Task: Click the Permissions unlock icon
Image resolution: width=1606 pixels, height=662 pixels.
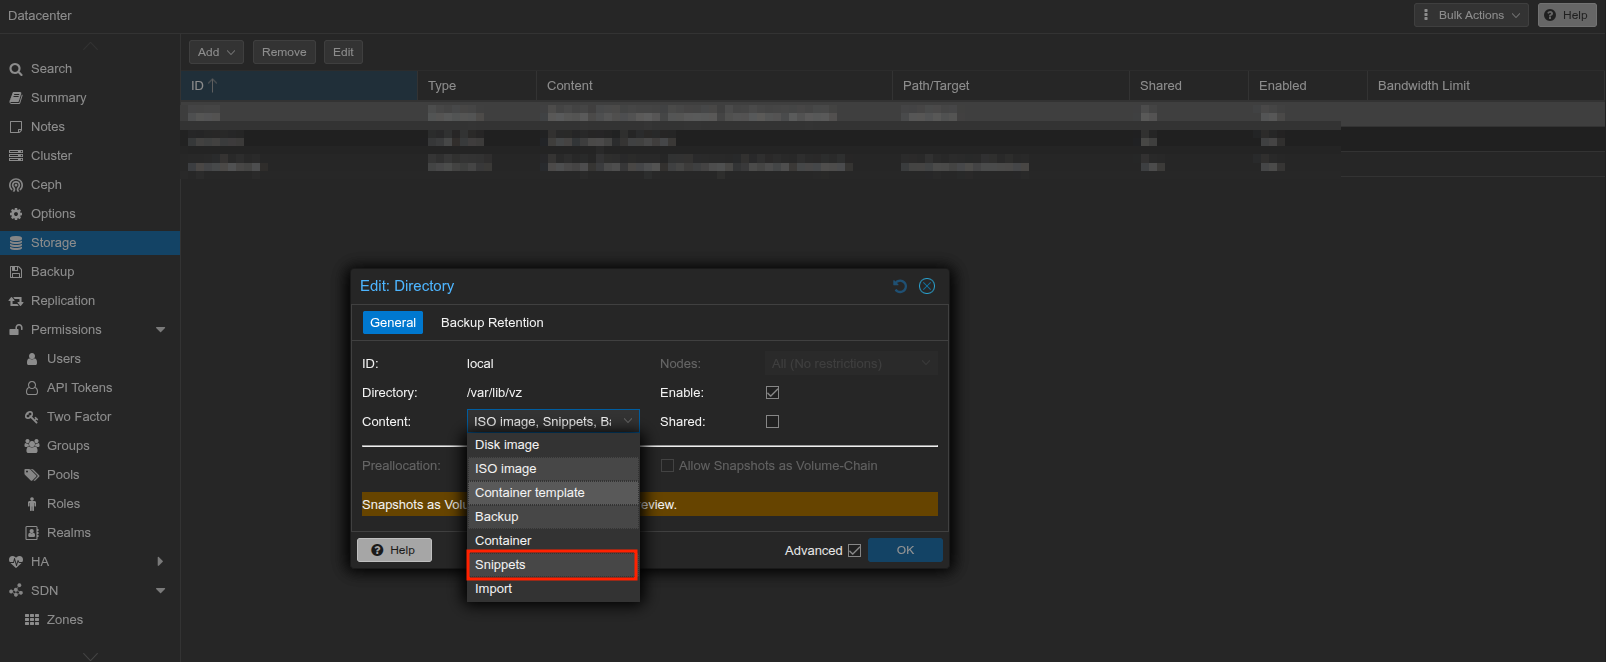Action: [16, 330]
